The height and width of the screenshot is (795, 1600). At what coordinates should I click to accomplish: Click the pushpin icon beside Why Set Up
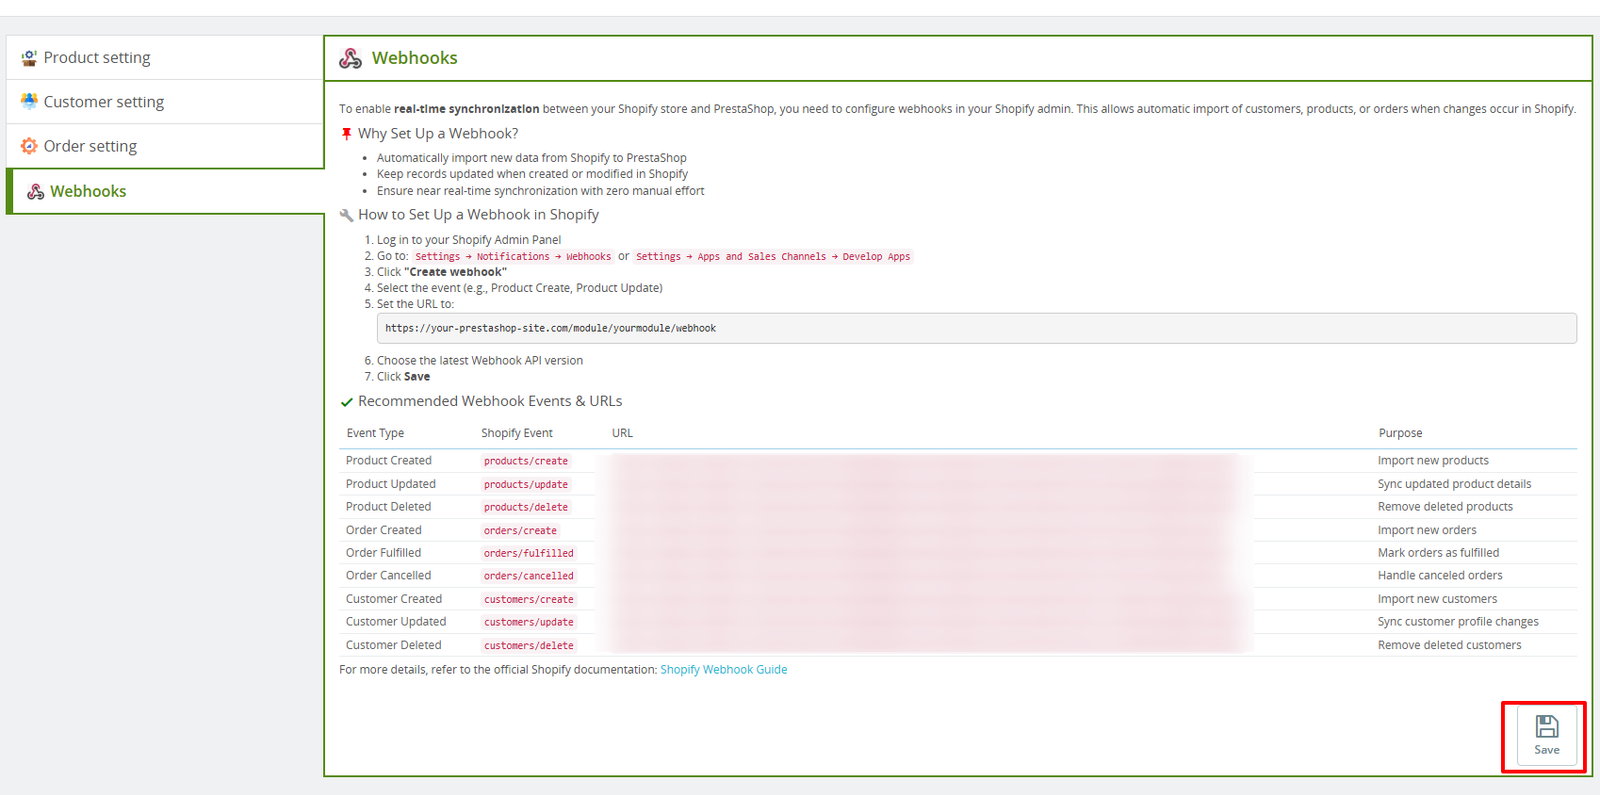347,133
